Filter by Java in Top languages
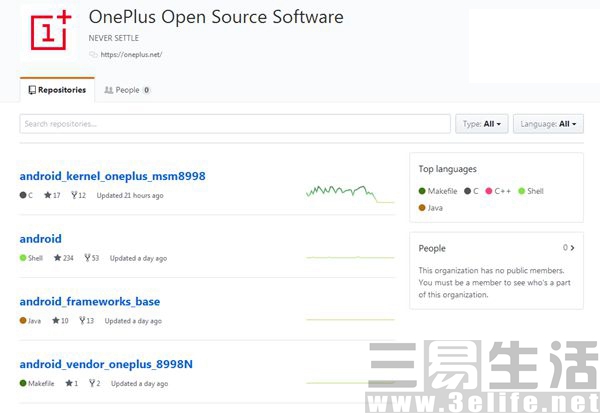The height and width of the screenshot is (413, 600). click(x=430, y=208)
